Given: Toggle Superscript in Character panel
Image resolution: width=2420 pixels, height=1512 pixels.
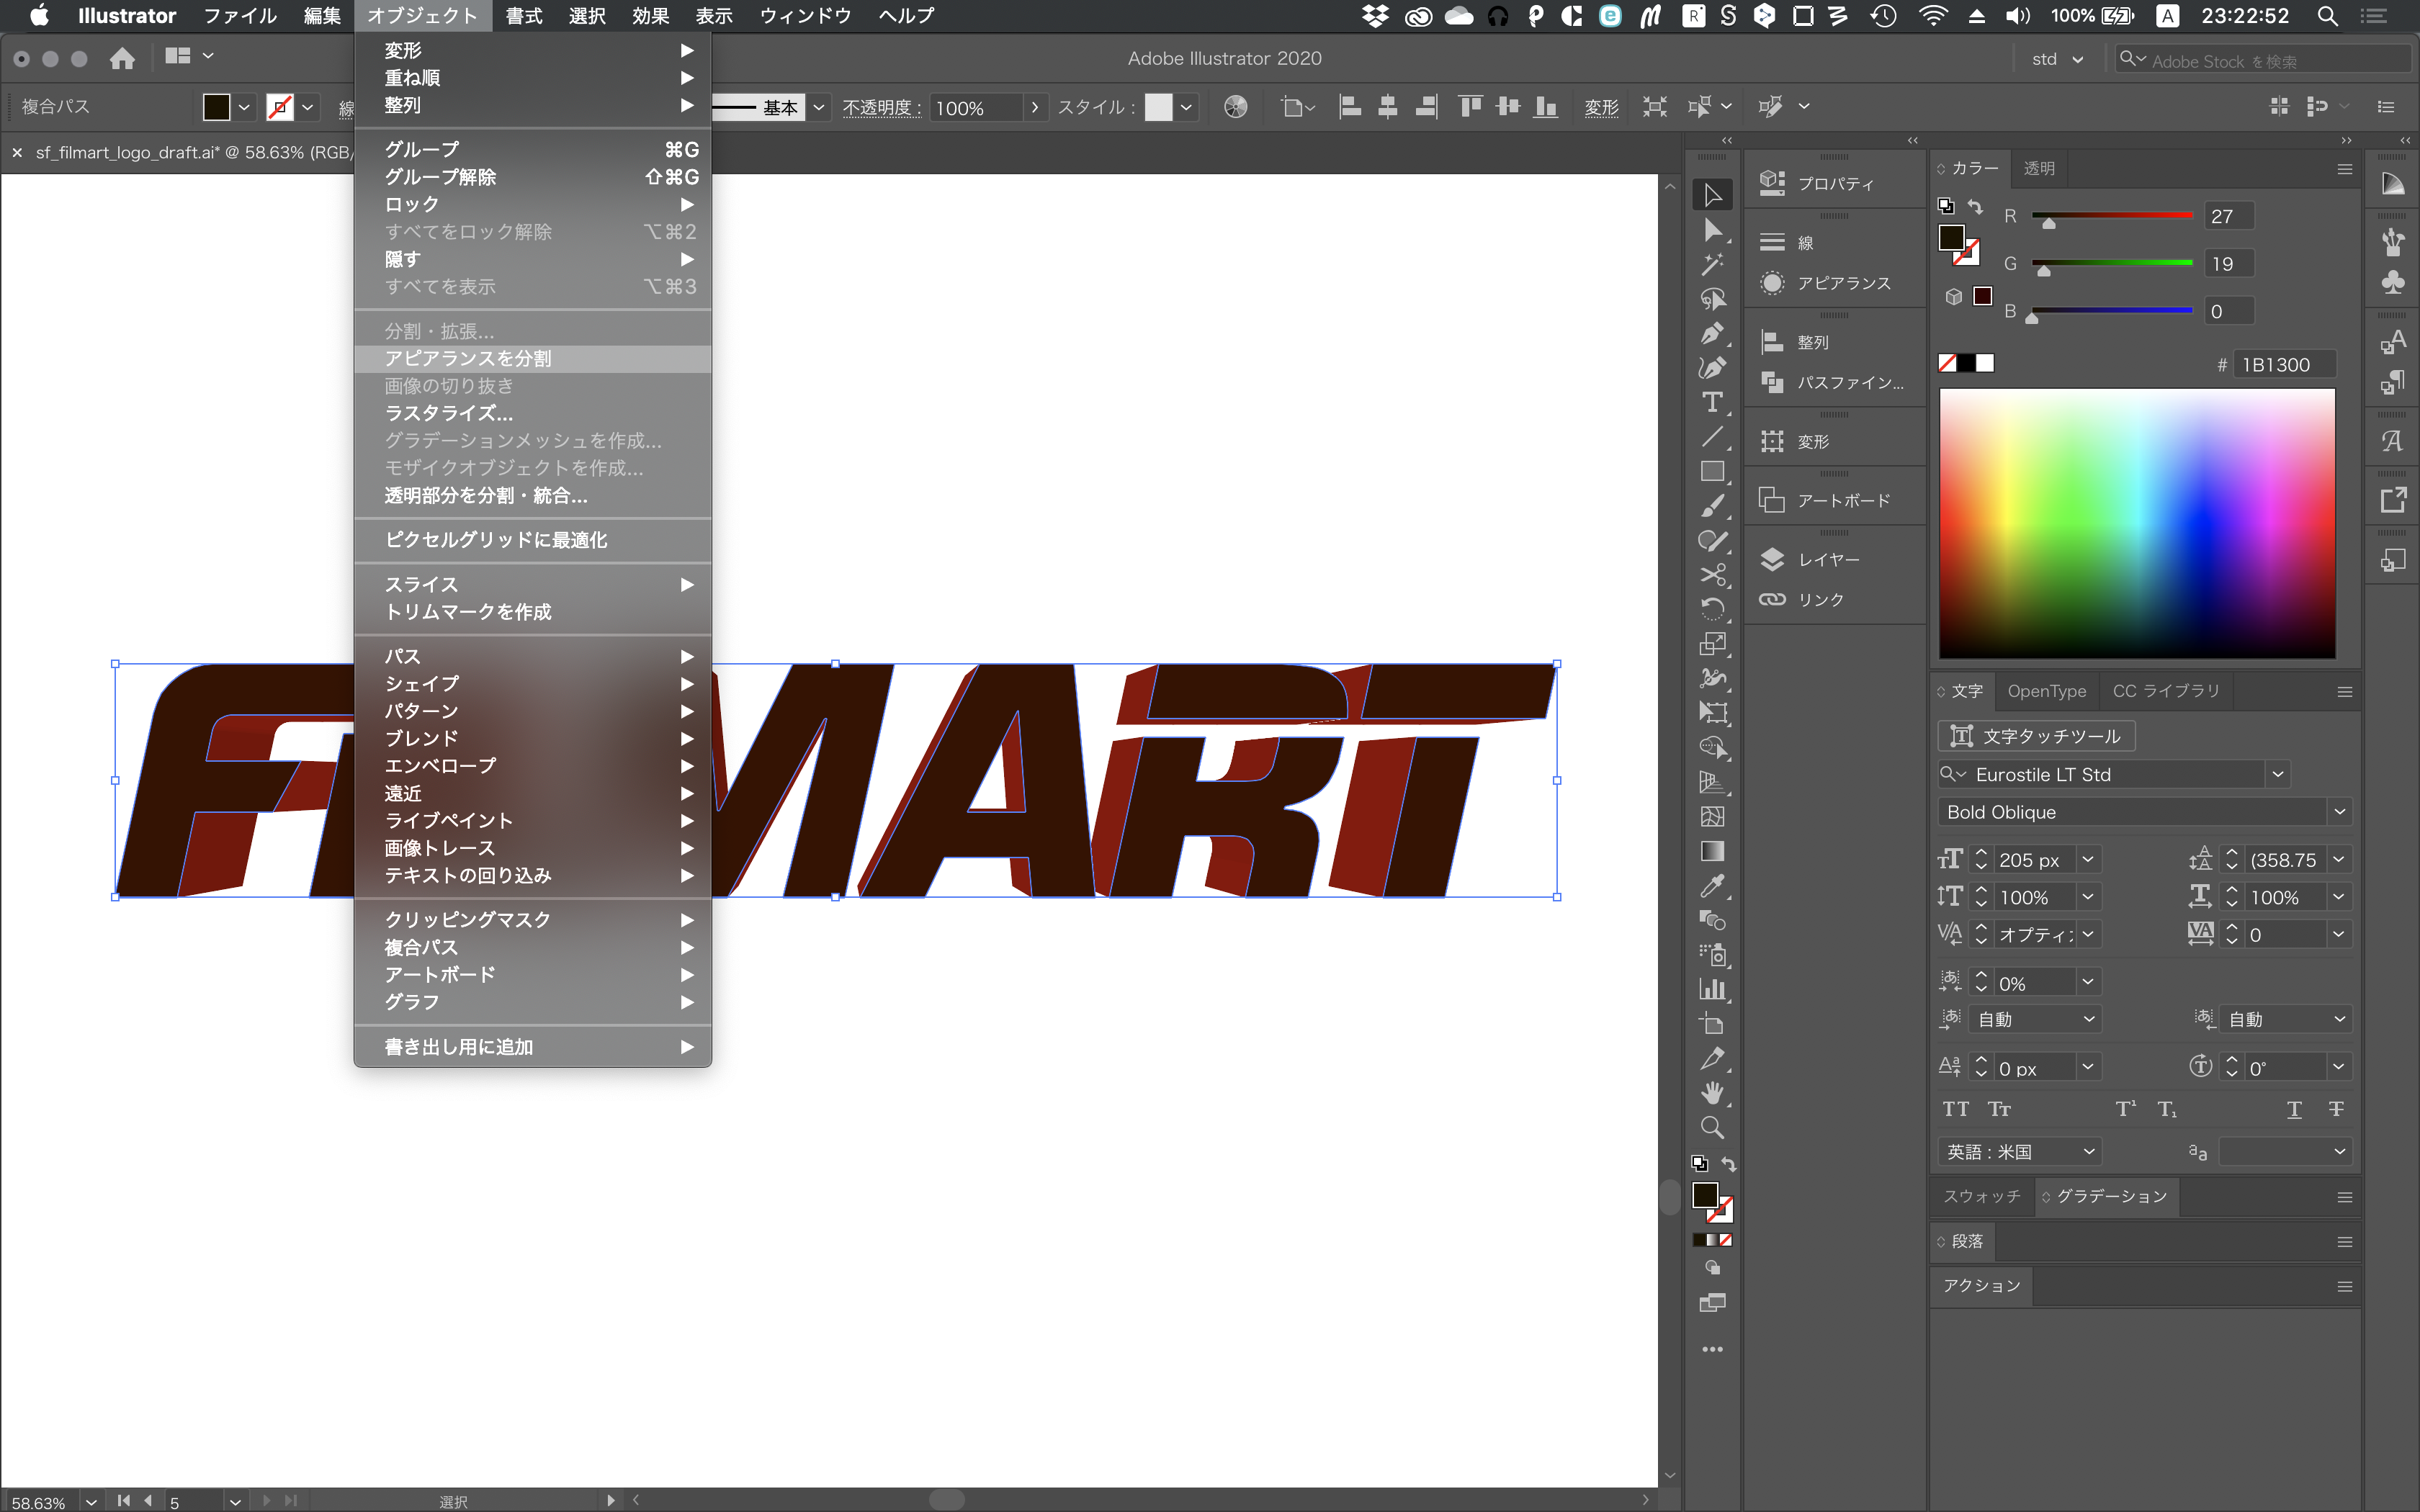Looking at the screenshot, I should pyautogui.click(x=2125, y=1109).
